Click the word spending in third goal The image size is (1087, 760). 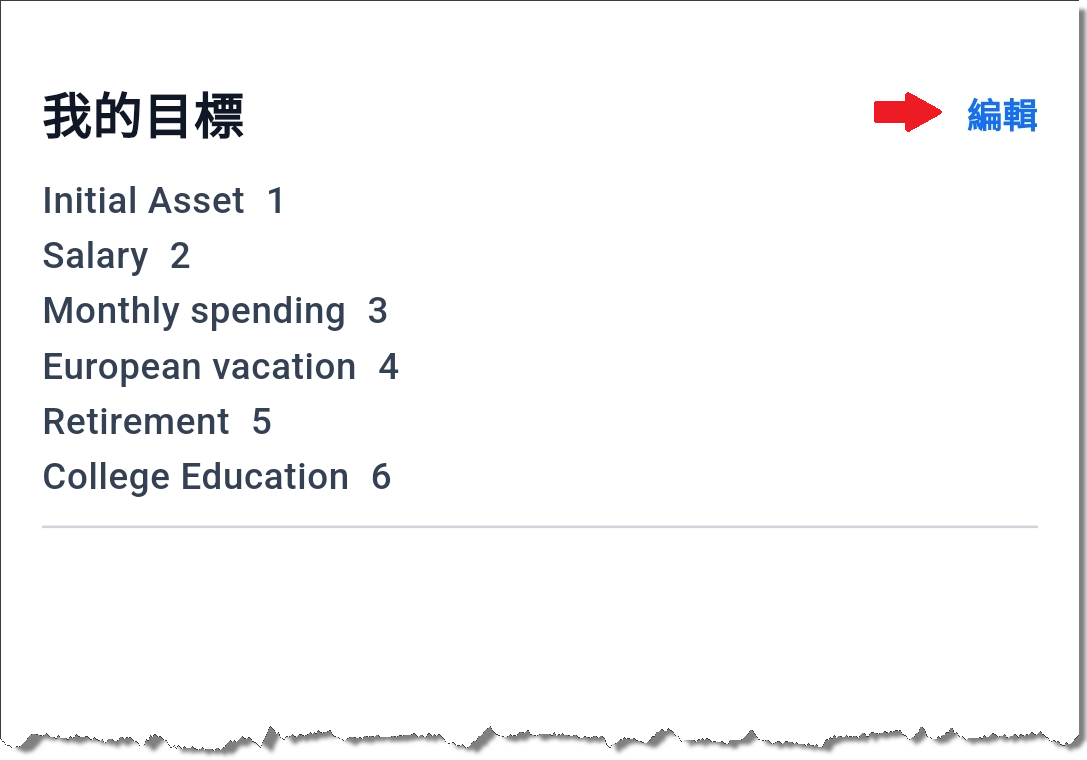268,312
